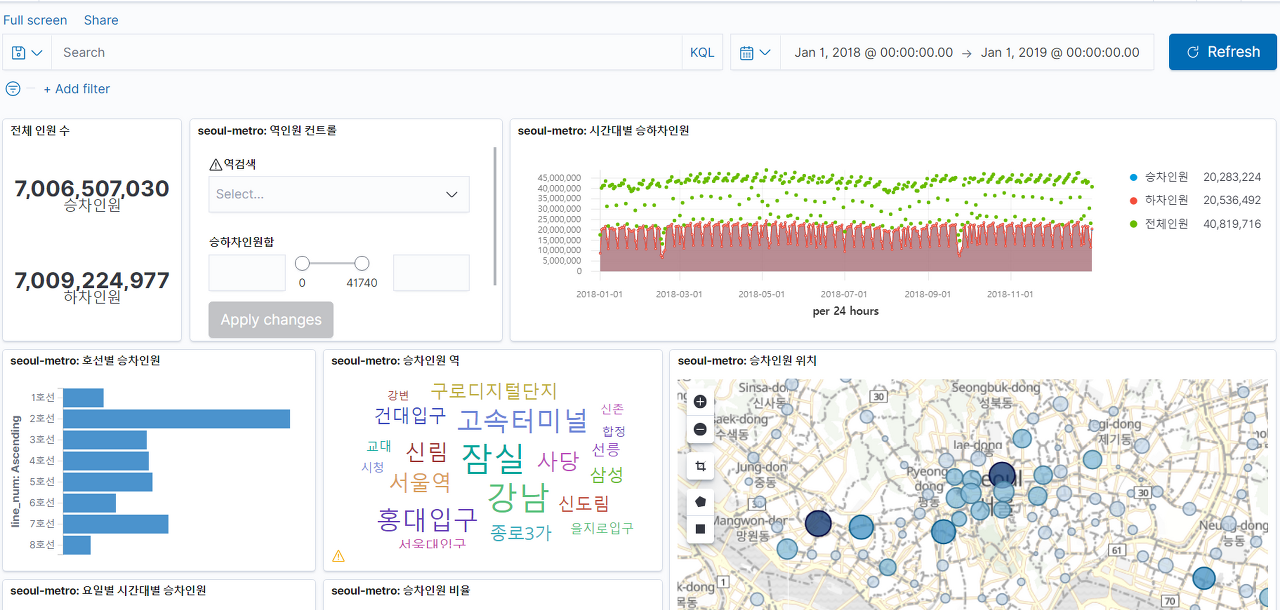Click the 8호선 bar in chart

(x=77, y=545)
